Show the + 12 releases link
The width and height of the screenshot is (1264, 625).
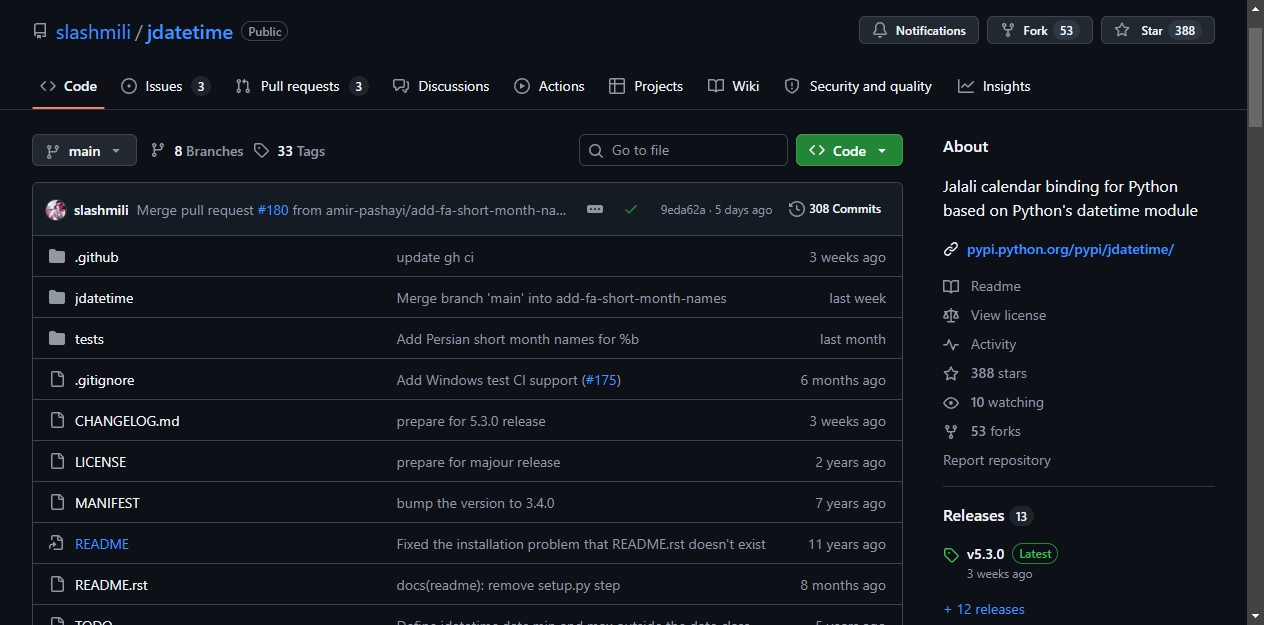(x=984, y=609)
